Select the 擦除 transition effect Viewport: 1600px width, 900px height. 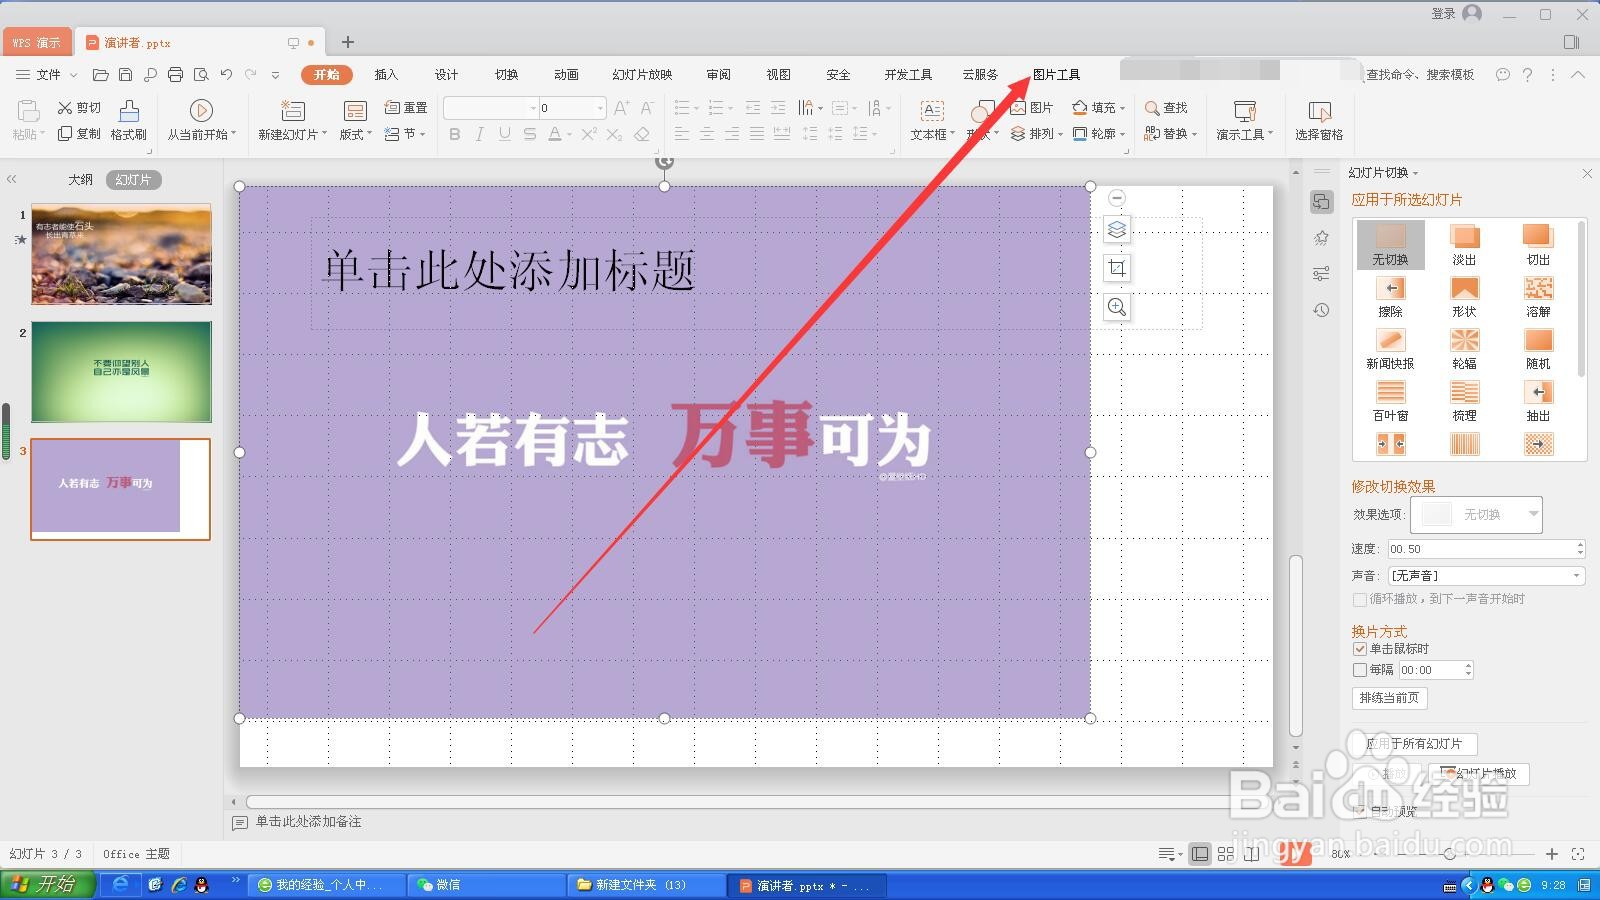[x=1390, y=297]
